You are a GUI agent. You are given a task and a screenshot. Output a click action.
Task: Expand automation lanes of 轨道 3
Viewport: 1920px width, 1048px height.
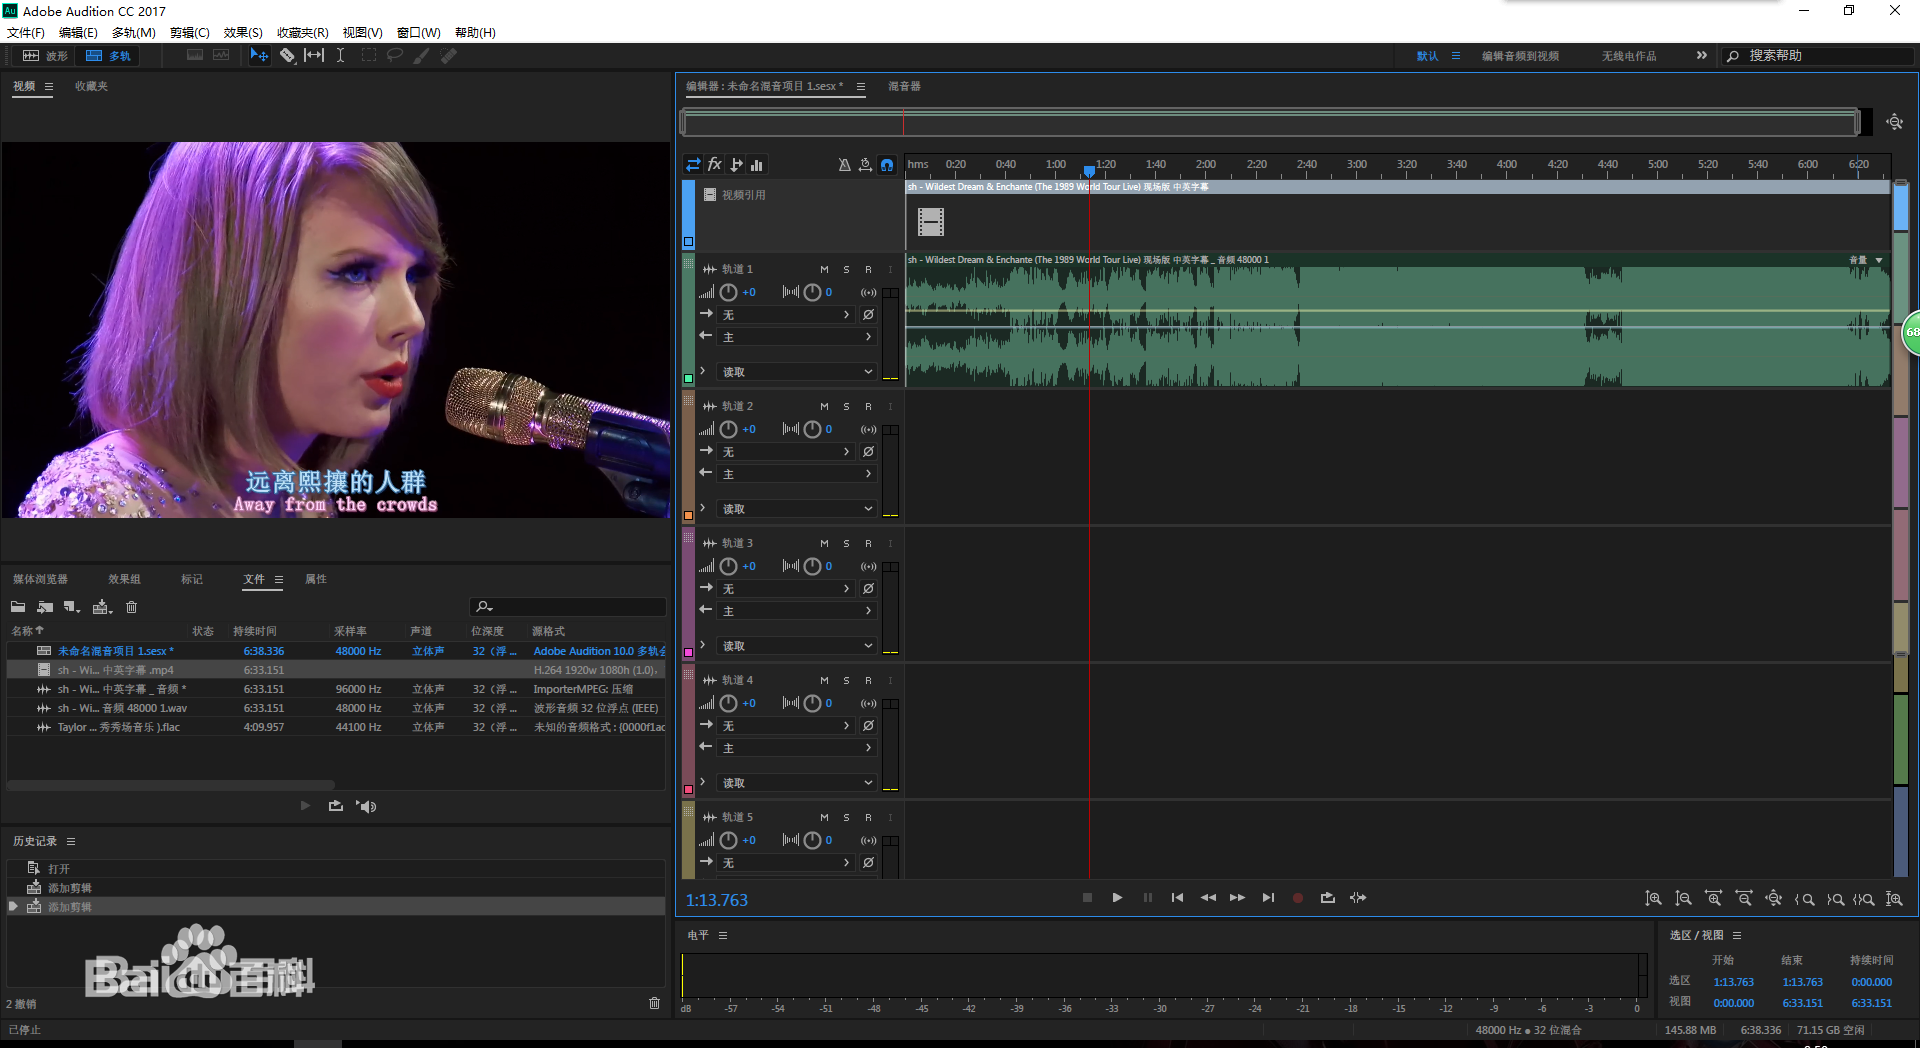[x=703, y=645]
